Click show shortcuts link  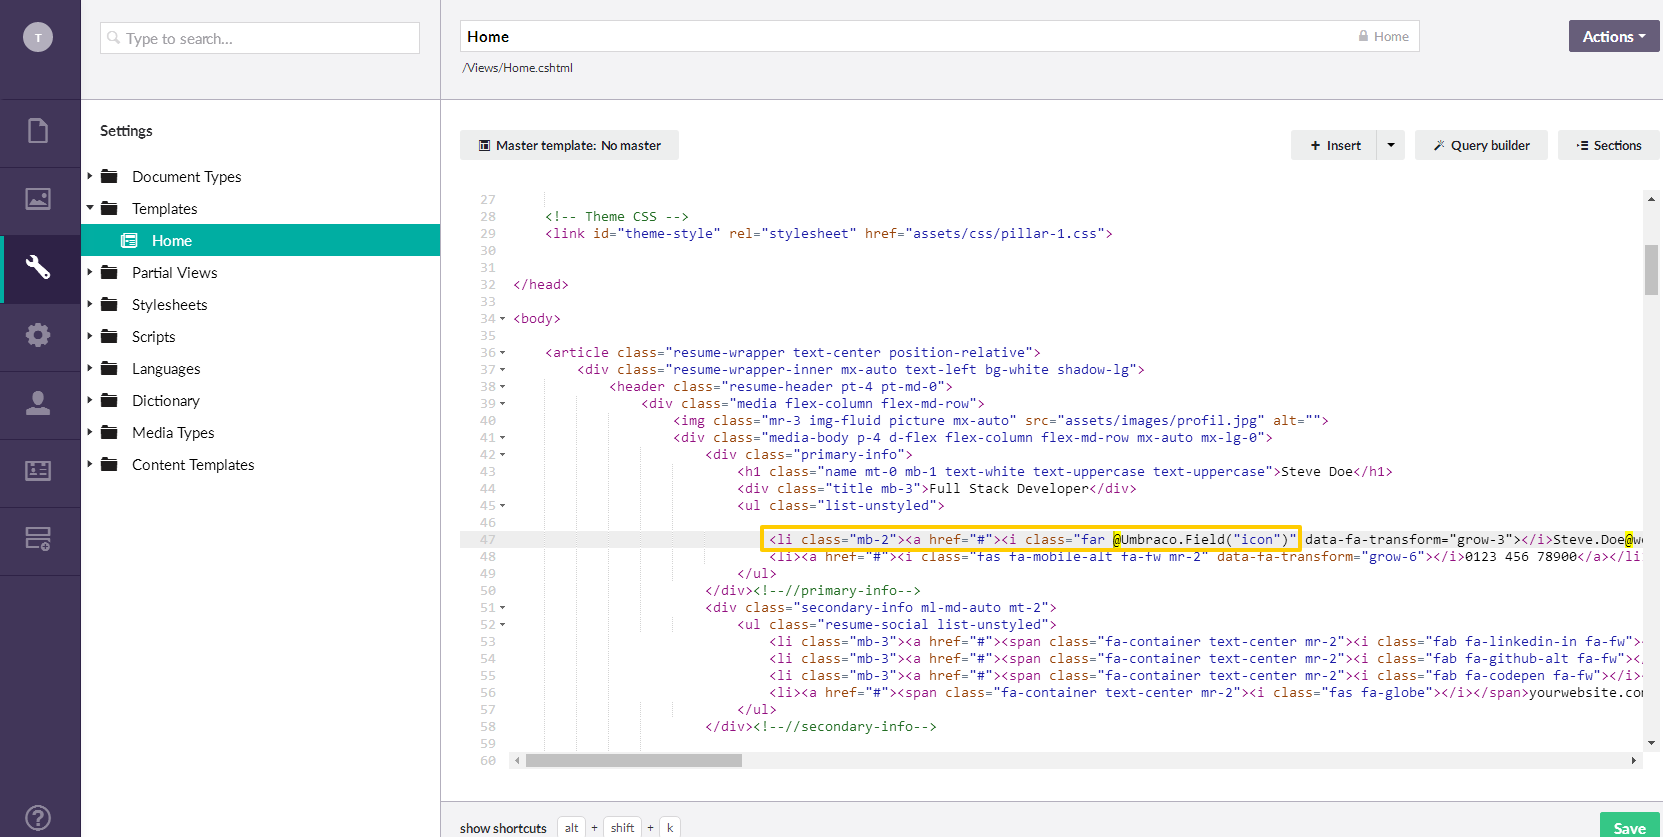pyautogui.click(x=503, y=828)
